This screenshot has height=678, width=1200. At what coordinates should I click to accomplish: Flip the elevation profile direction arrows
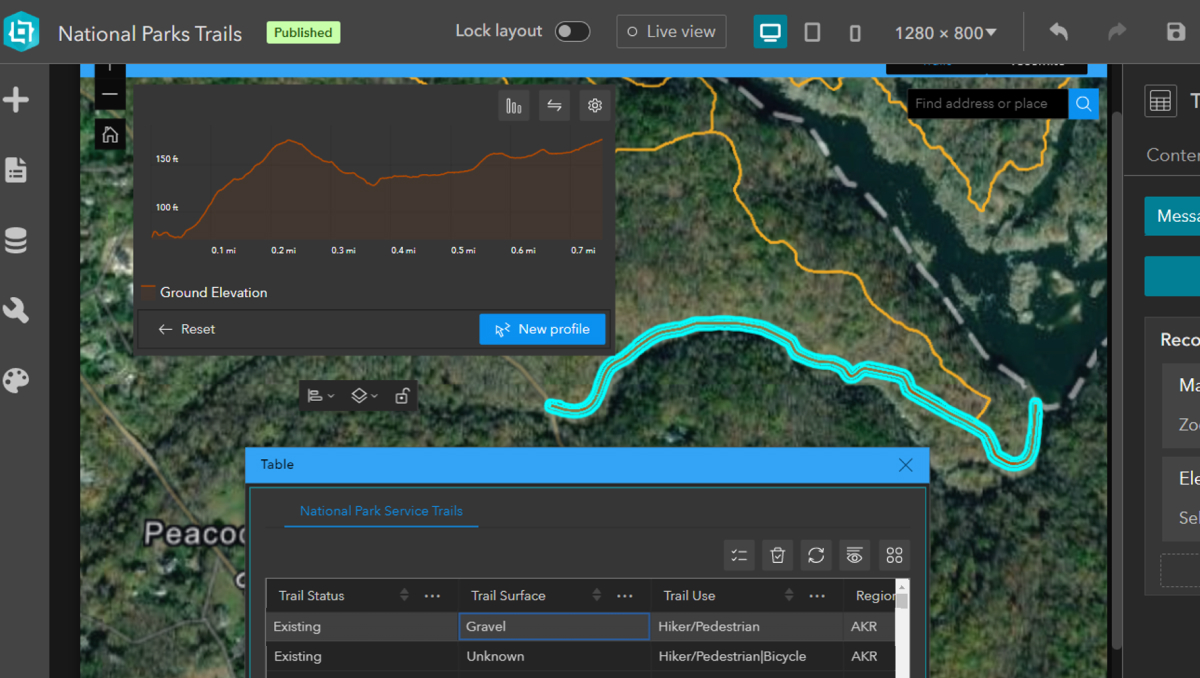tap(554, 106)
